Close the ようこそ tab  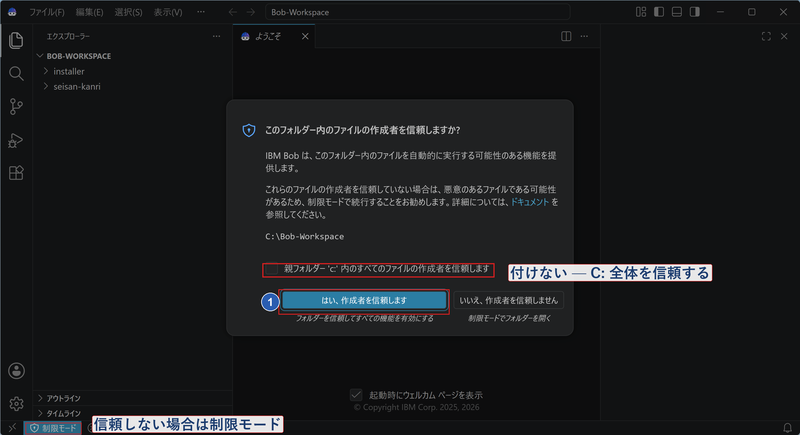pyautogui.click(x=305, y=36)
